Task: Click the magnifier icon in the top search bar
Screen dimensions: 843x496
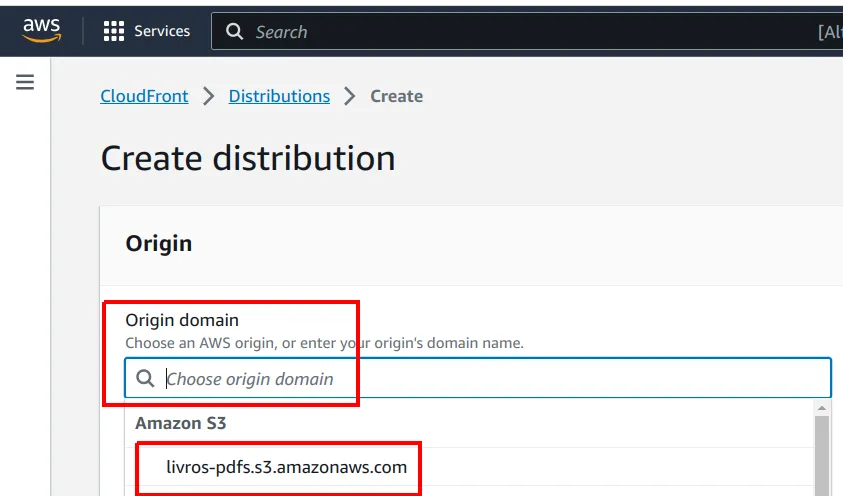Action: click(234, 32)
